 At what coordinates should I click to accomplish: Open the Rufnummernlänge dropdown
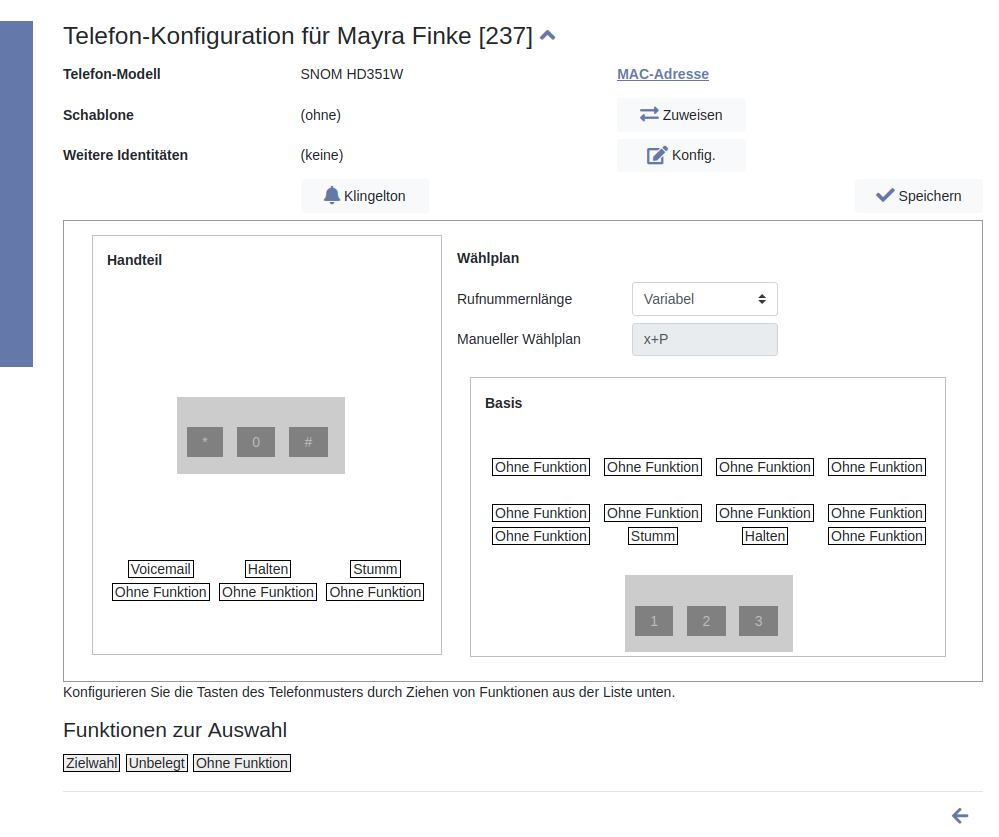tap(704, 299)
